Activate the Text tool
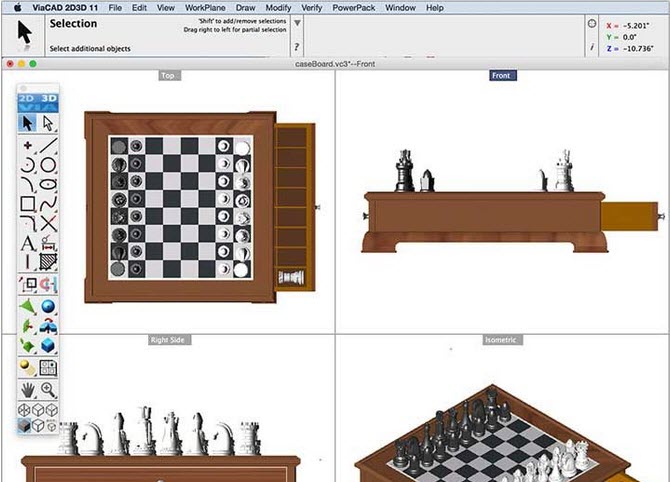The width and height of the screenshot is (670, 482). click(x=28, y=243)
